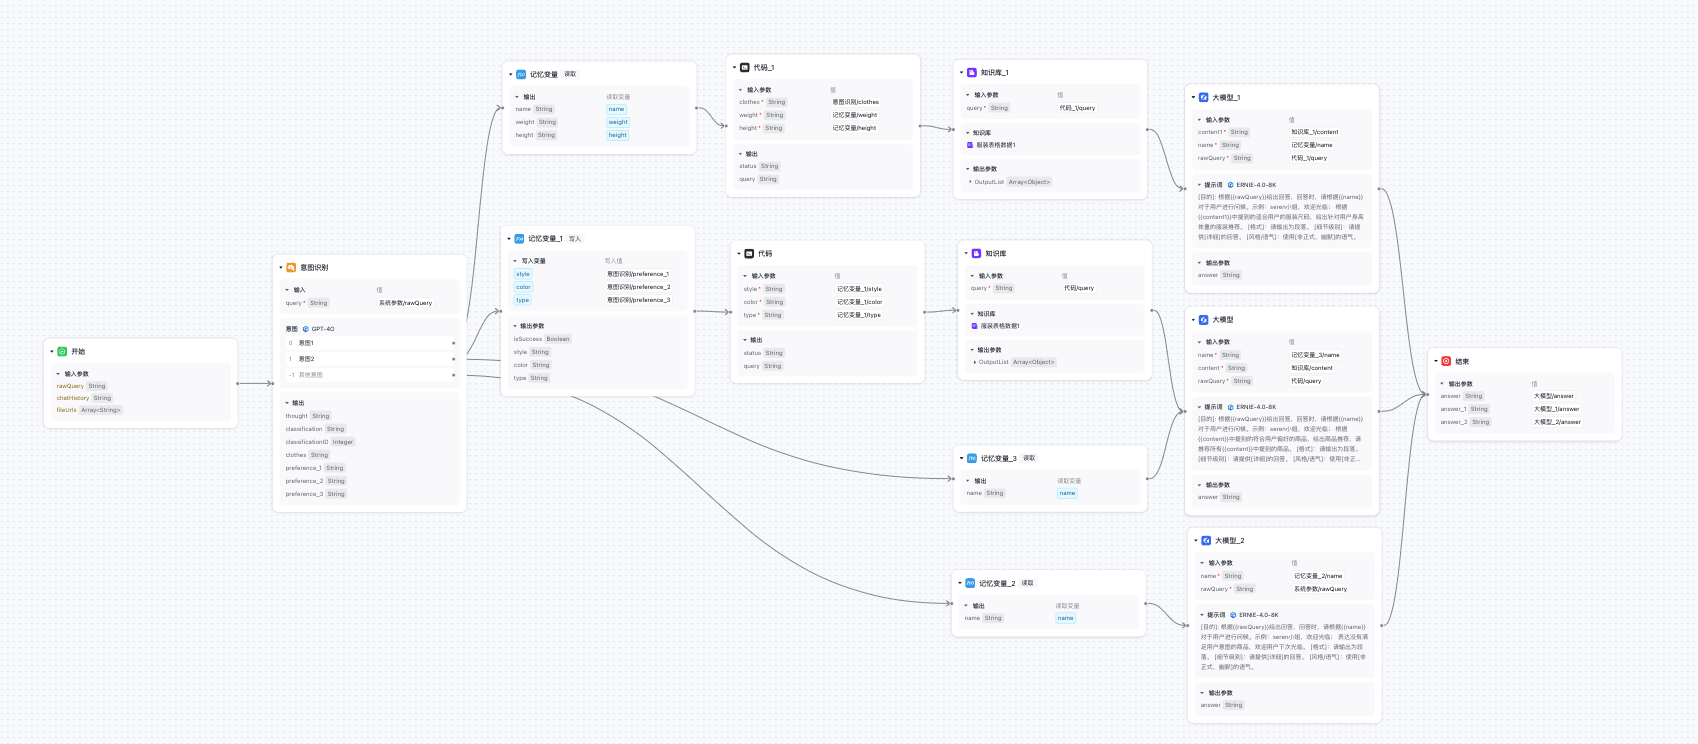
Task: Click the purple 知识库_1 node icon
Action: [971, 73]
